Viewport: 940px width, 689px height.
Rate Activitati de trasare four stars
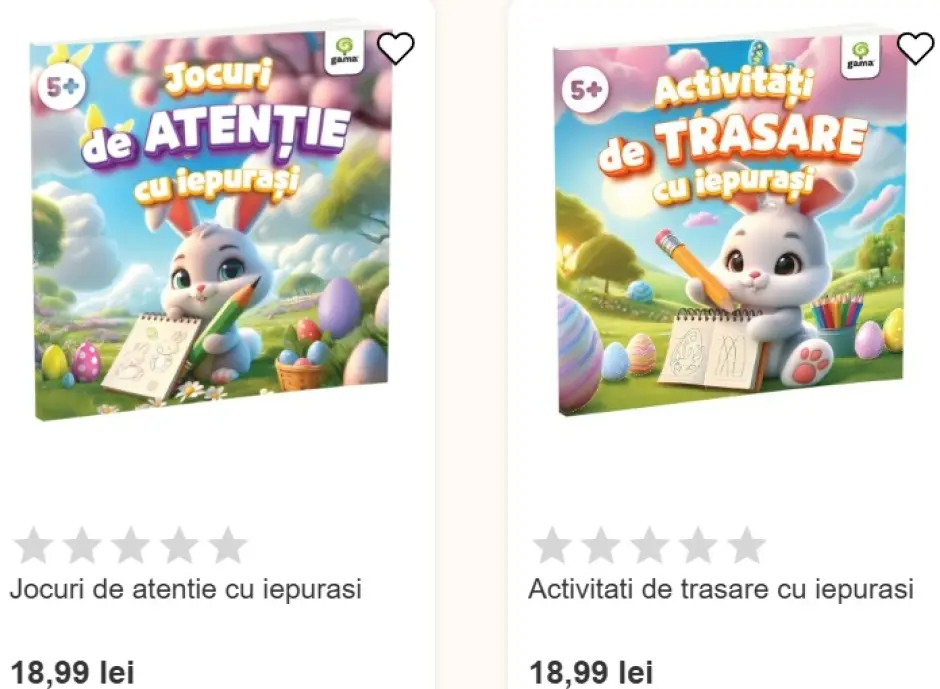tap(698, 545)
